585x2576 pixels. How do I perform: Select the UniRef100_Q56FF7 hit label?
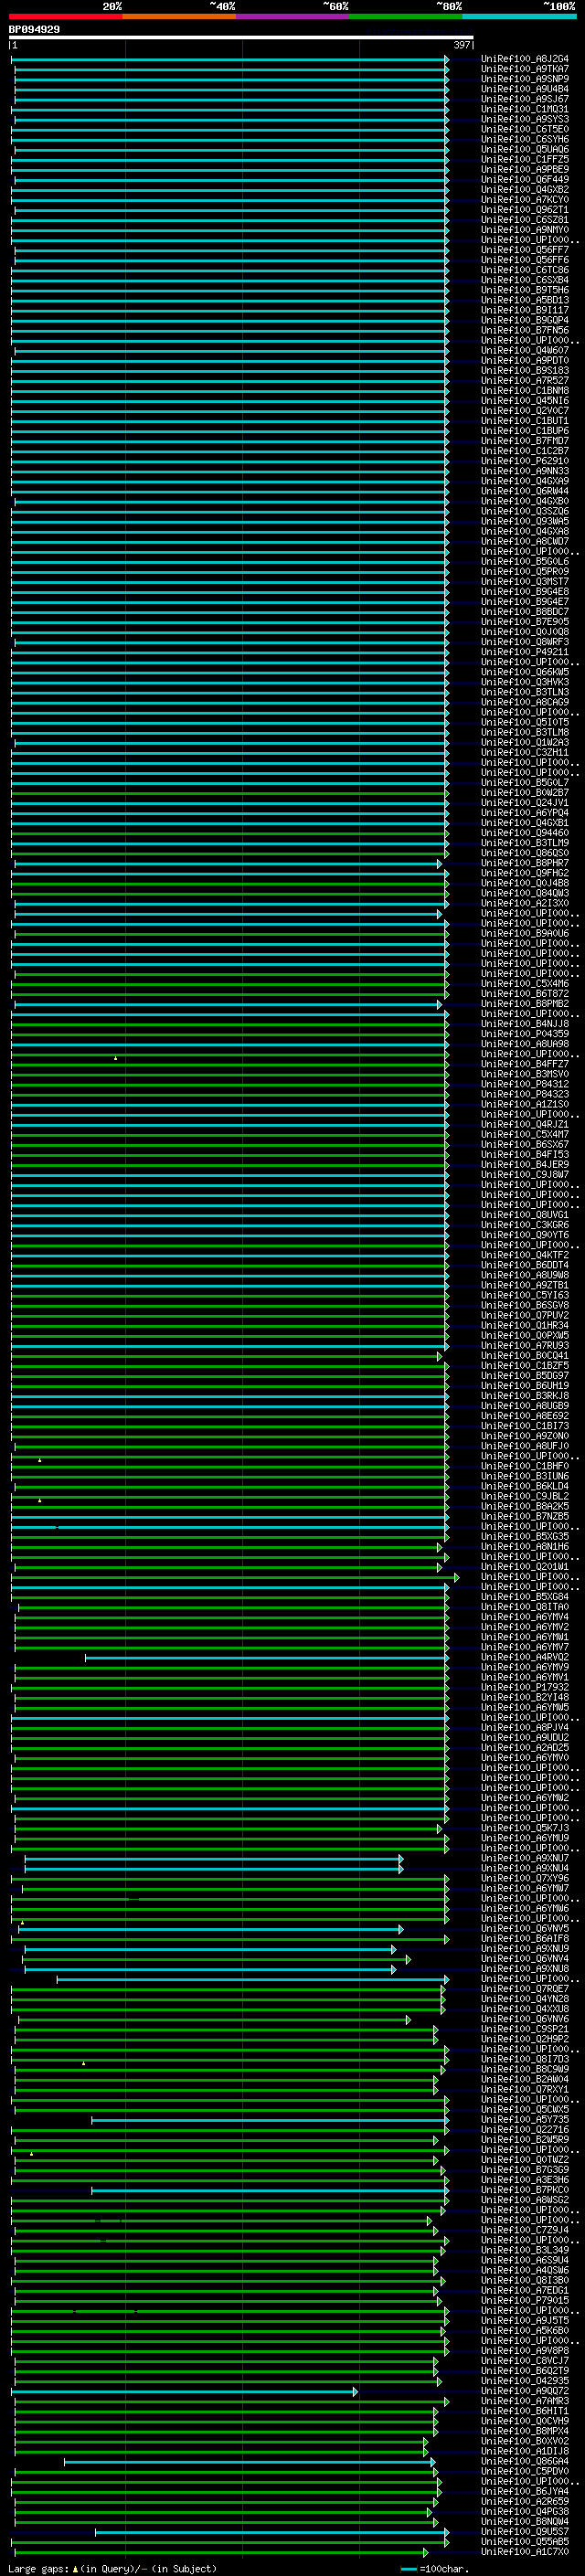(524, 250)
